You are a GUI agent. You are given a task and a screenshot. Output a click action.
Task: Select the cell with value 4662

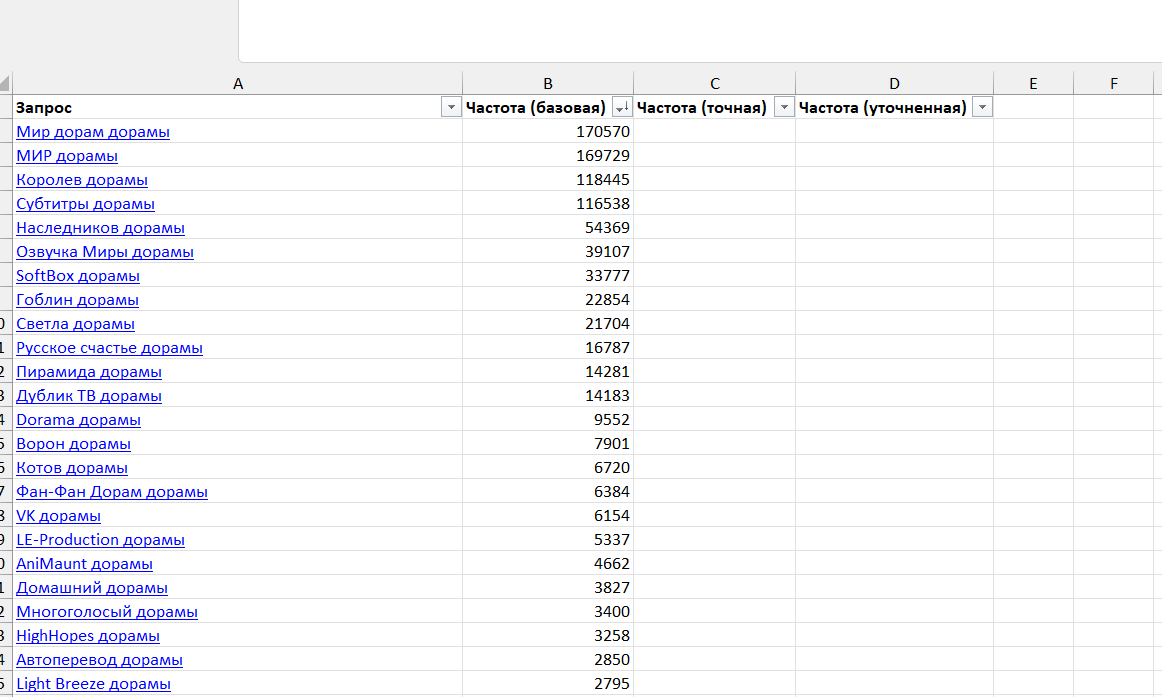tap(548, 564)
